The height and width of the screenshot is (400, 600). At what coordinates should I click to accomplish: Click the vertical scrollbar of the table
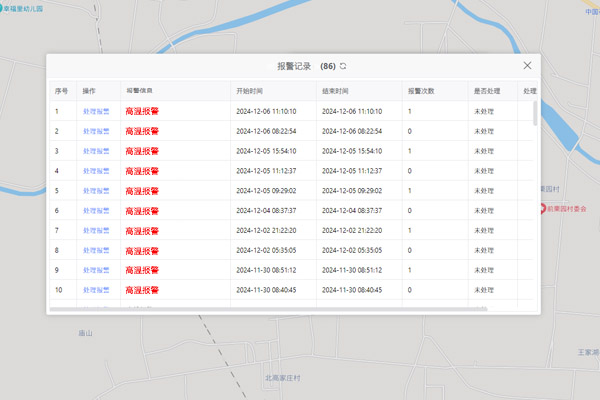tap(535, 113)
